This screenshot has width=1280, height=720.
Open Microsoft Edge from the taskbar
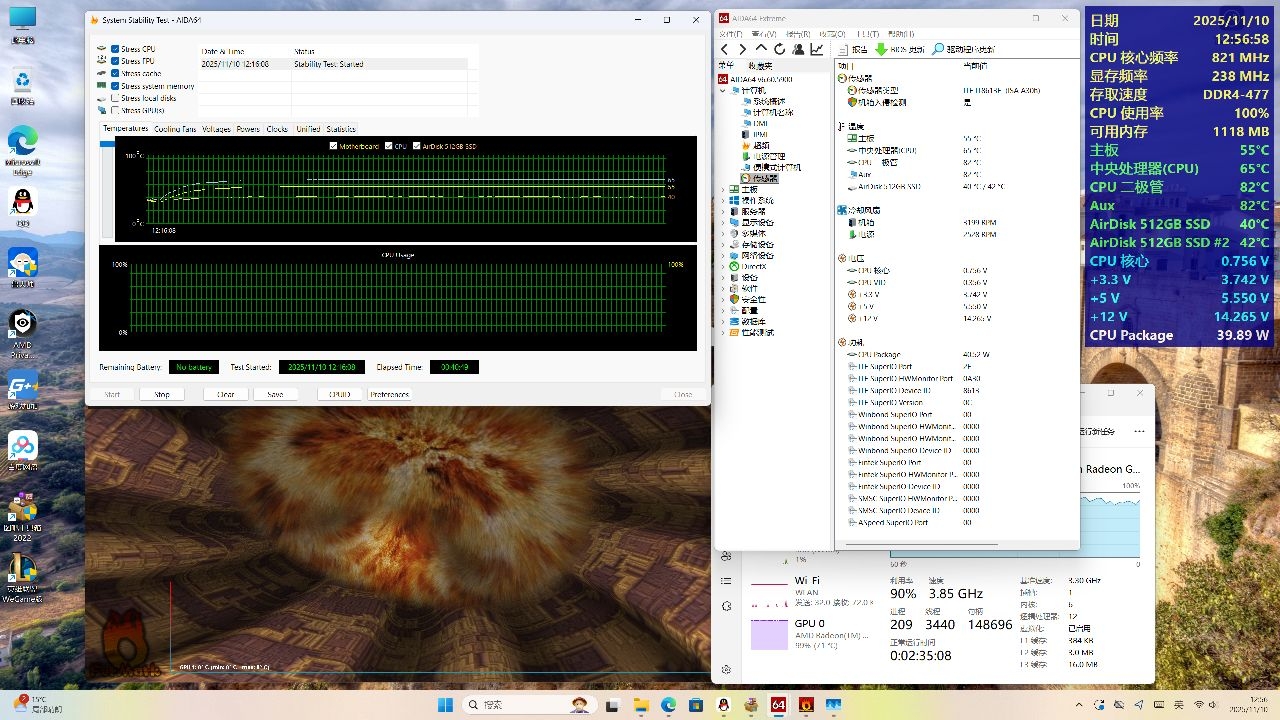[667, 705]
